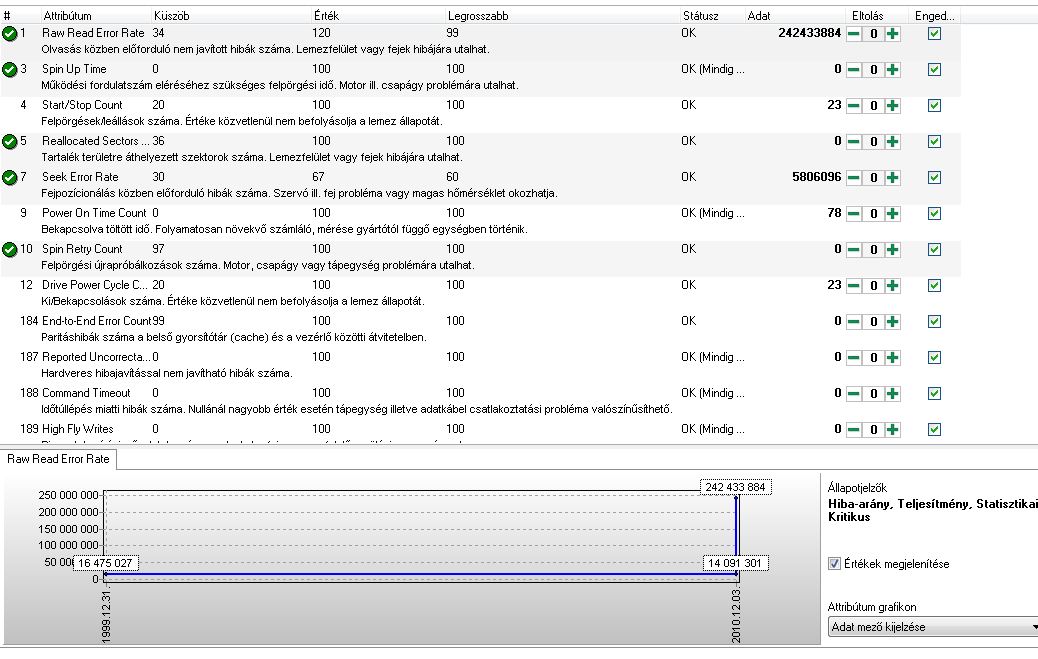The image size is (1038, 659).
Task: Increase offset for Reallocated Sectors
Action: (892, 142)
